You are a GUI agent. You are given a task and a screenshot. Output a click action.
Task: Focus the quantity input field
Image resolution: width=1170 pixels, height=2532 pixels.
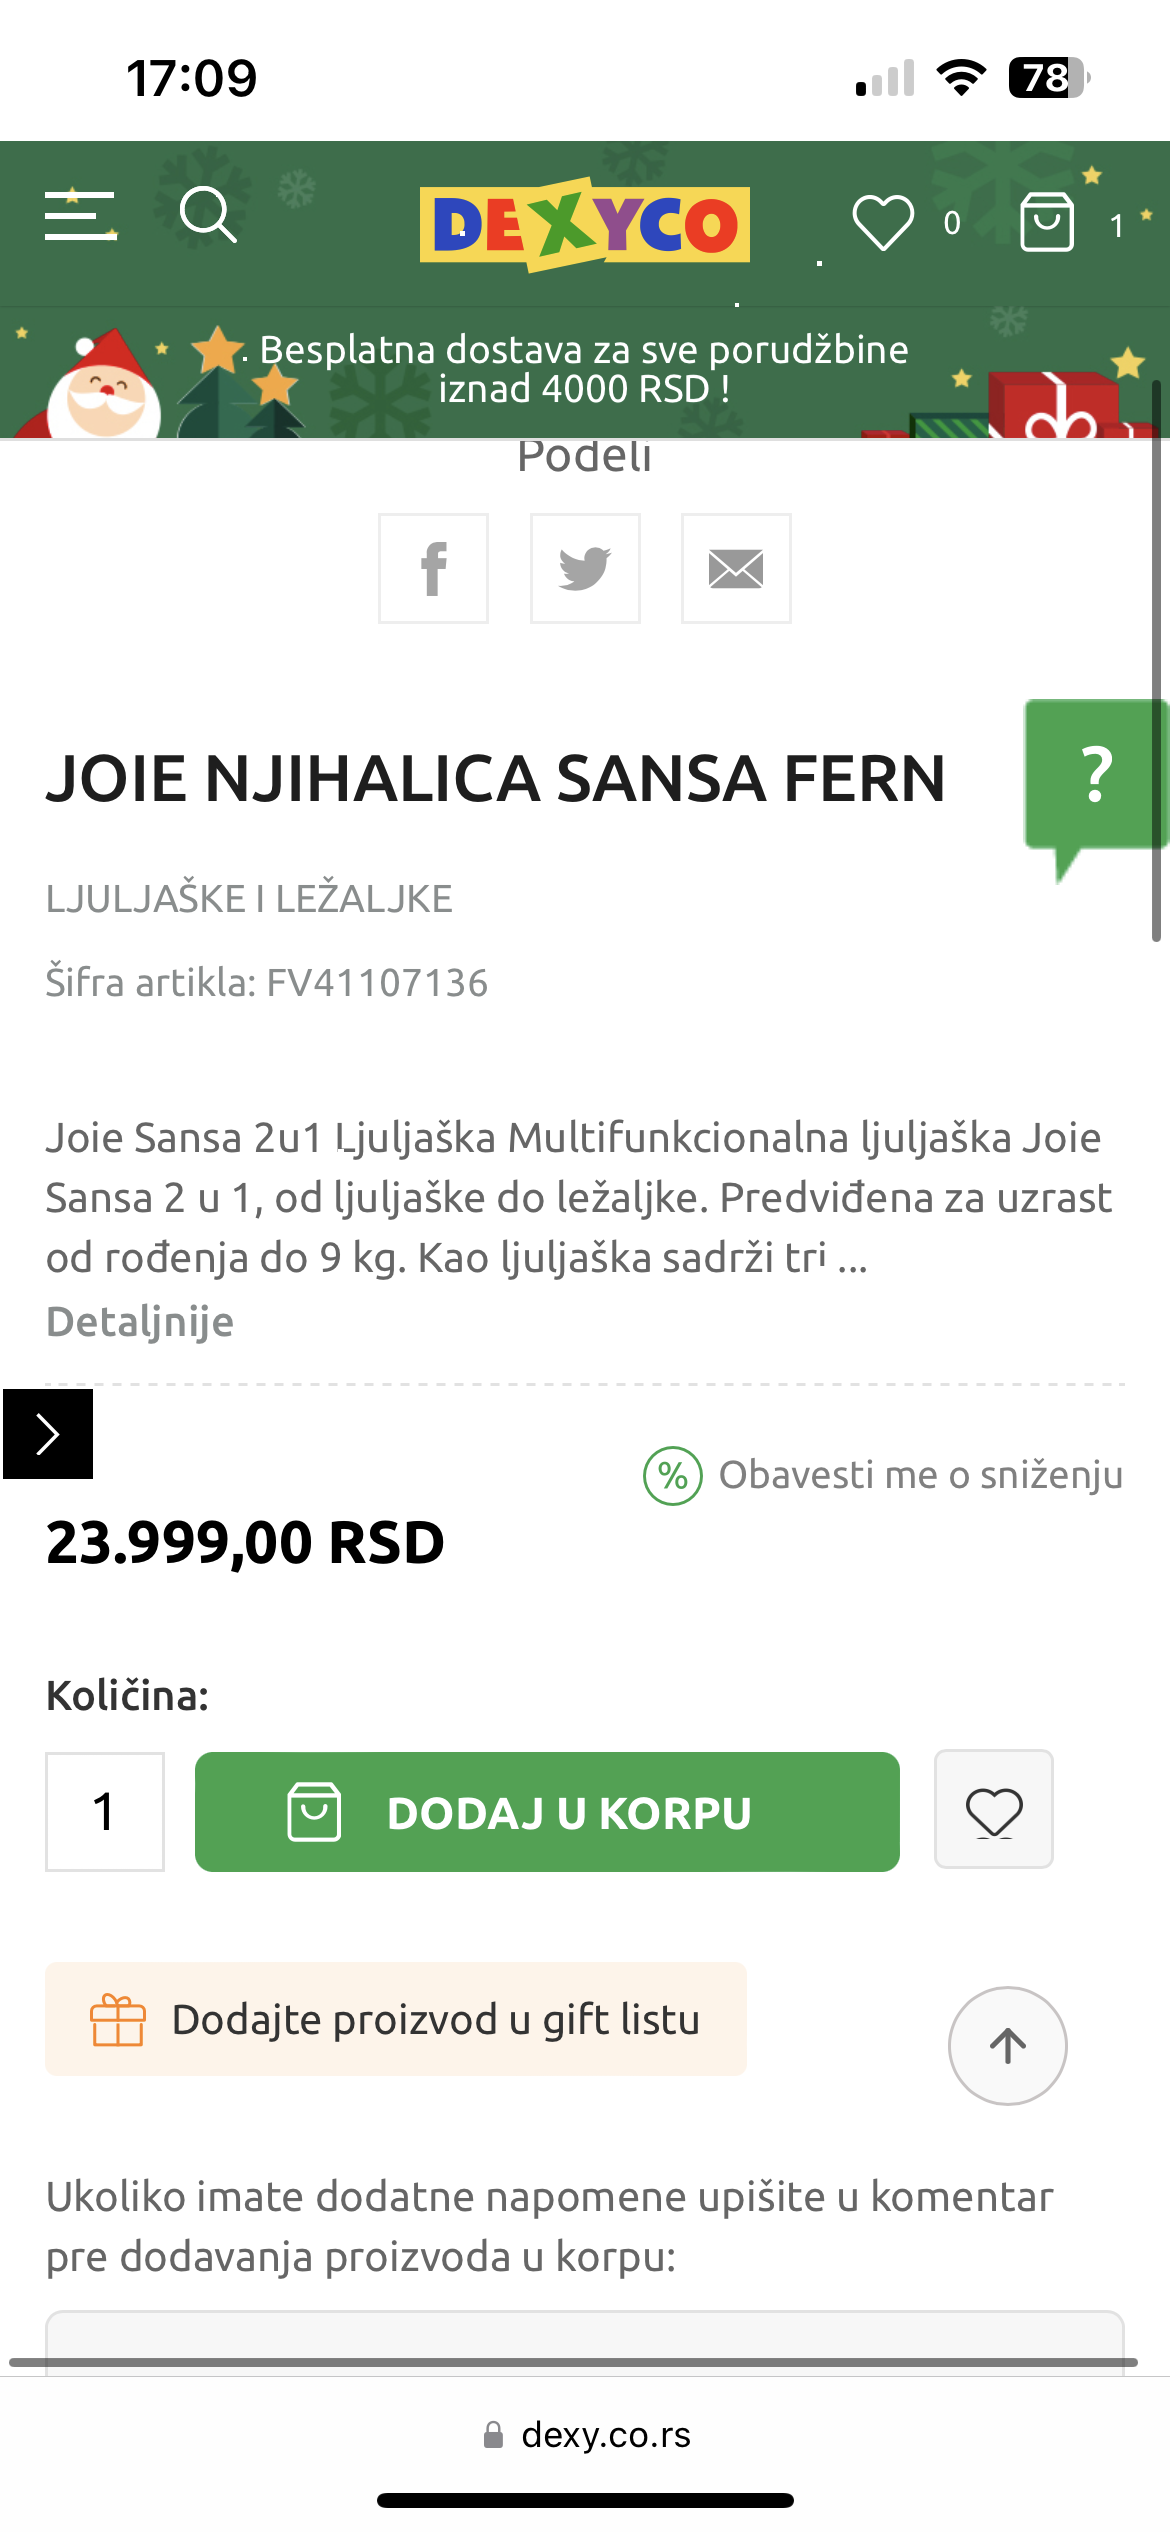(x=105, y=1811)
